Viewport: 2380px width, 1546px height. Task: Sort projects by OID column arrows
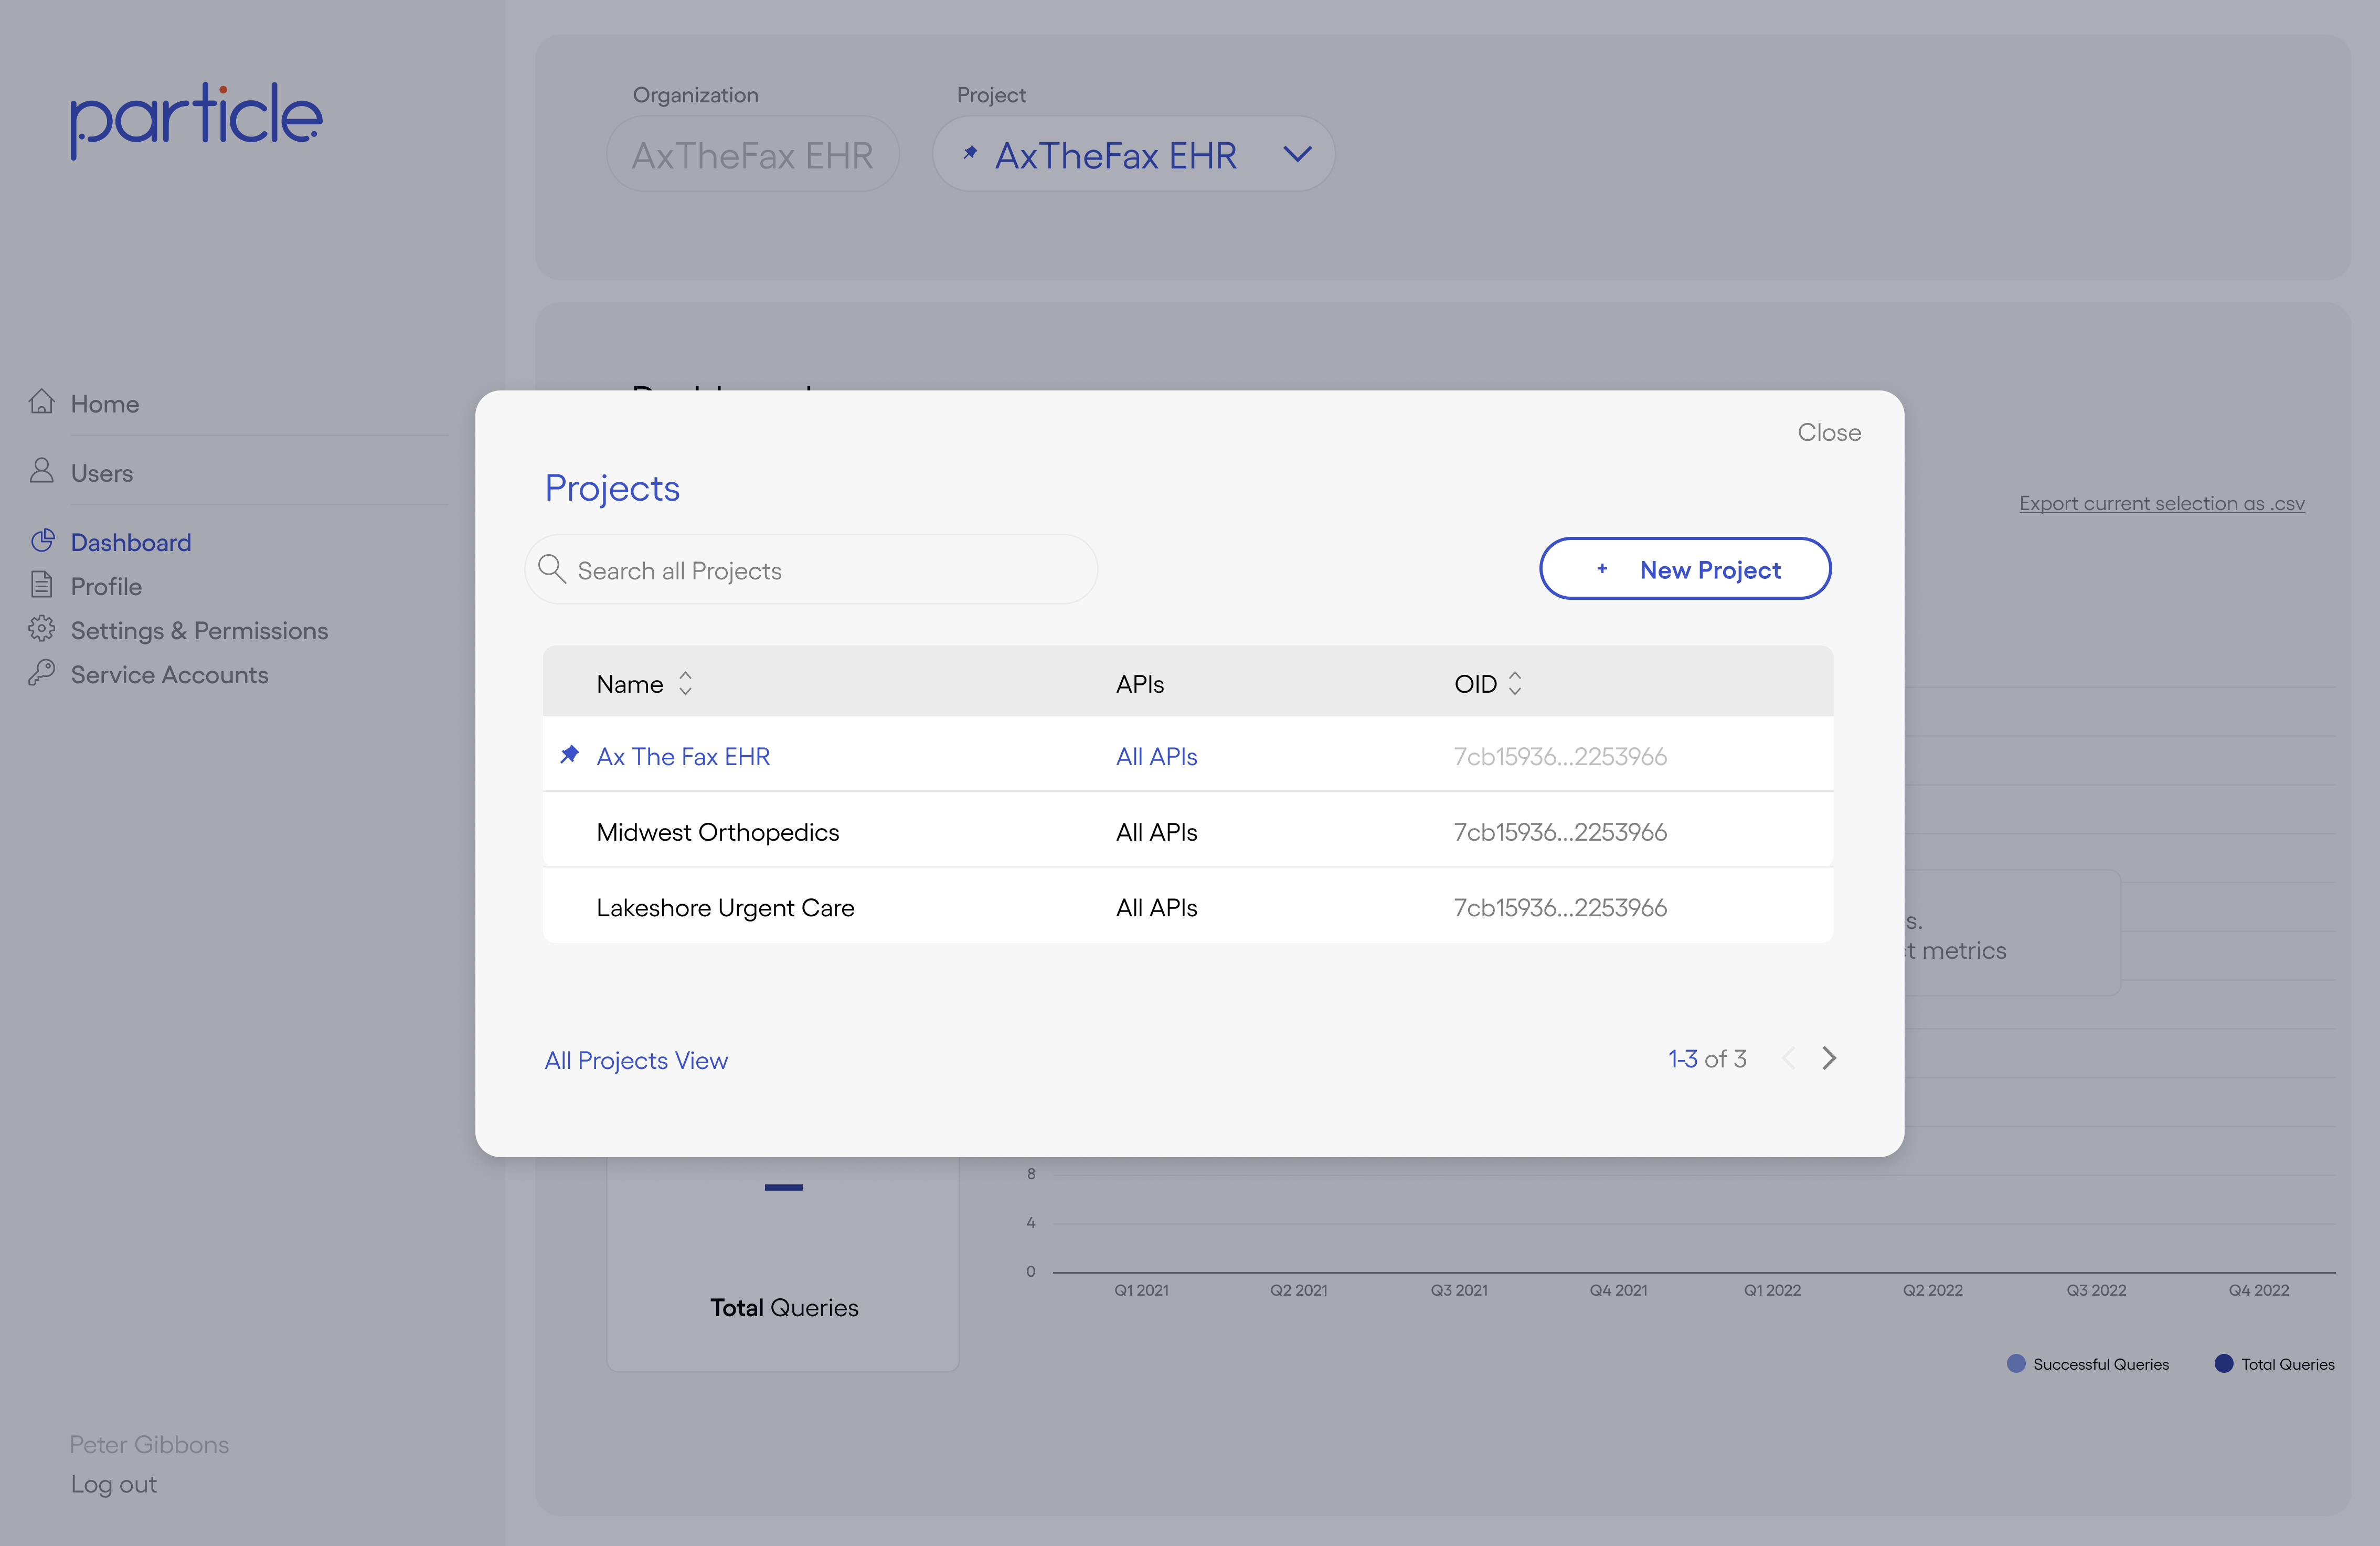(x=1515, y=684)
